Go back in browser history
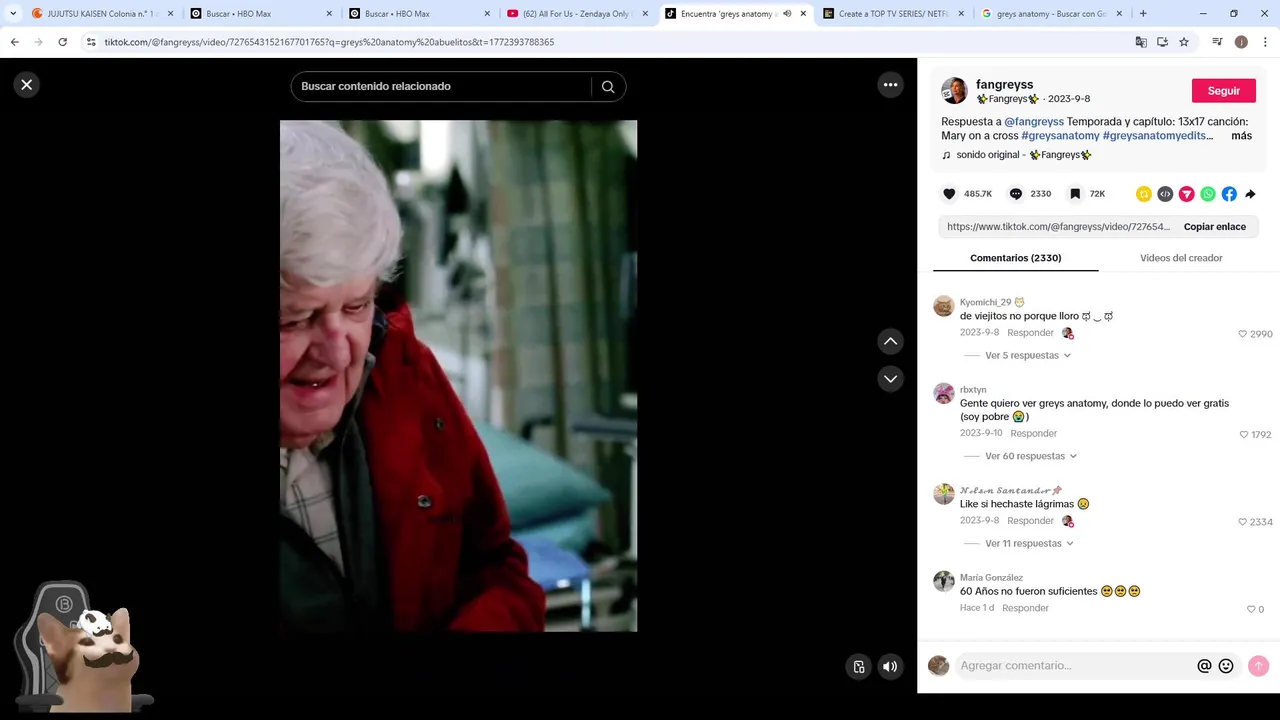The height and width of the screenshot is (720, 1280). click(x=14, y=42)
